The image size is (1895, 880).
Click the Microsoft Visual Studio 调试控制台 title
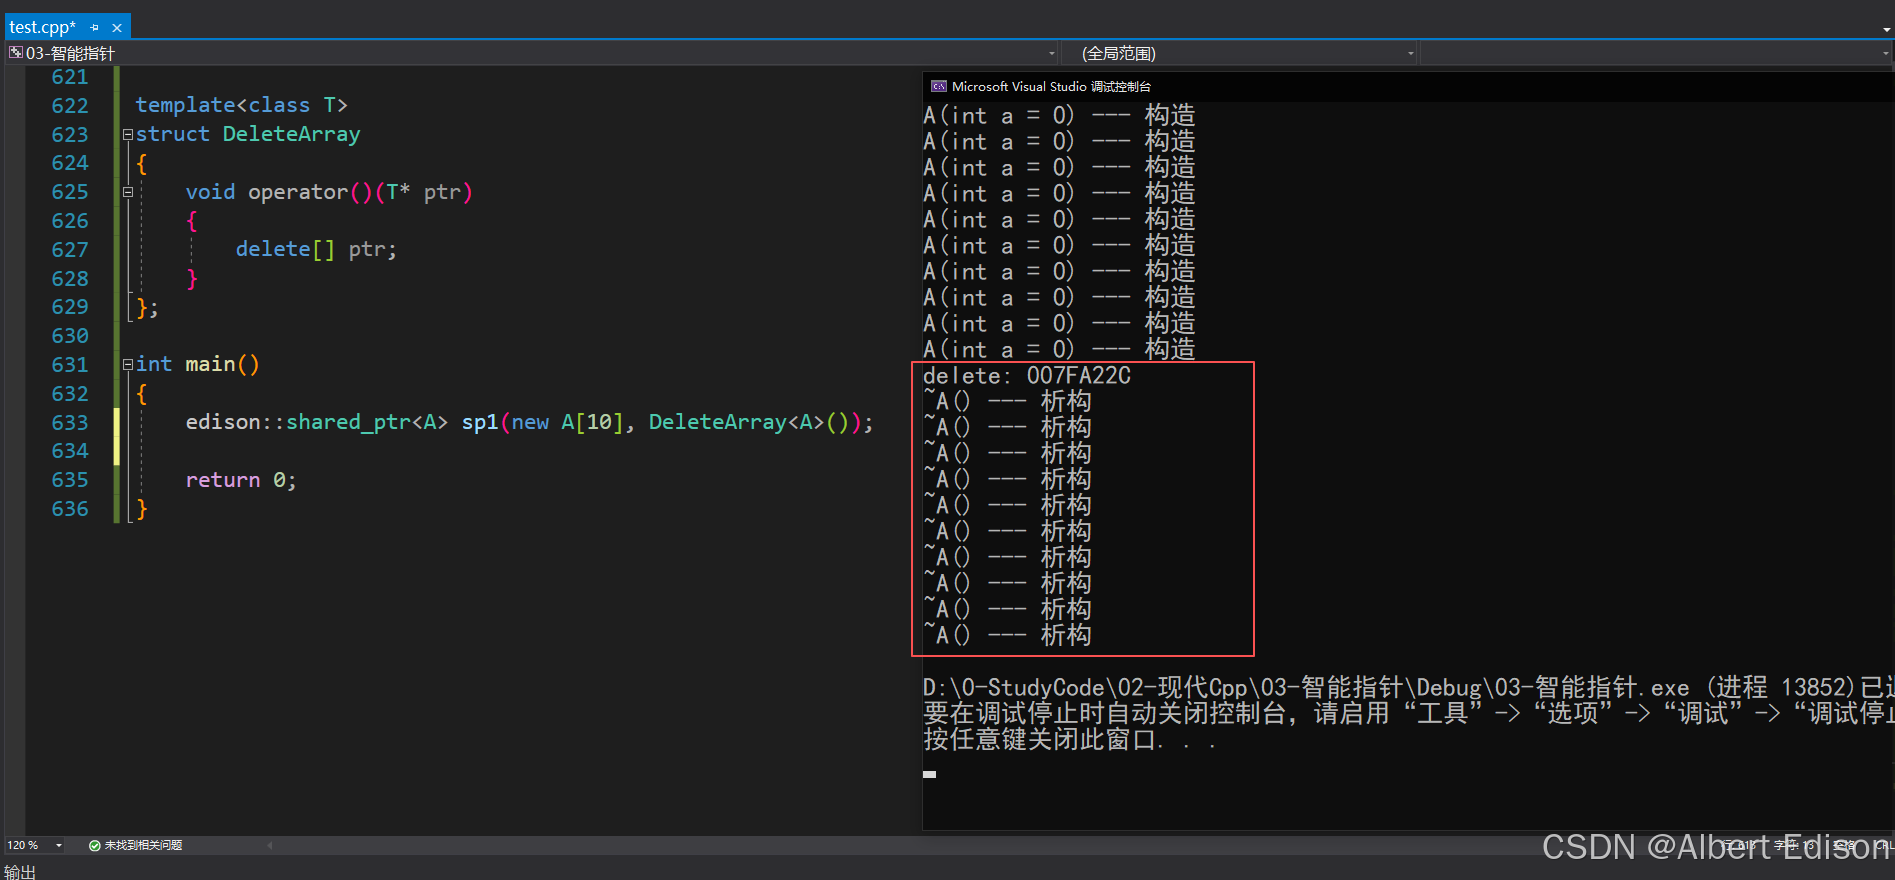click(x=1051, y=87)
